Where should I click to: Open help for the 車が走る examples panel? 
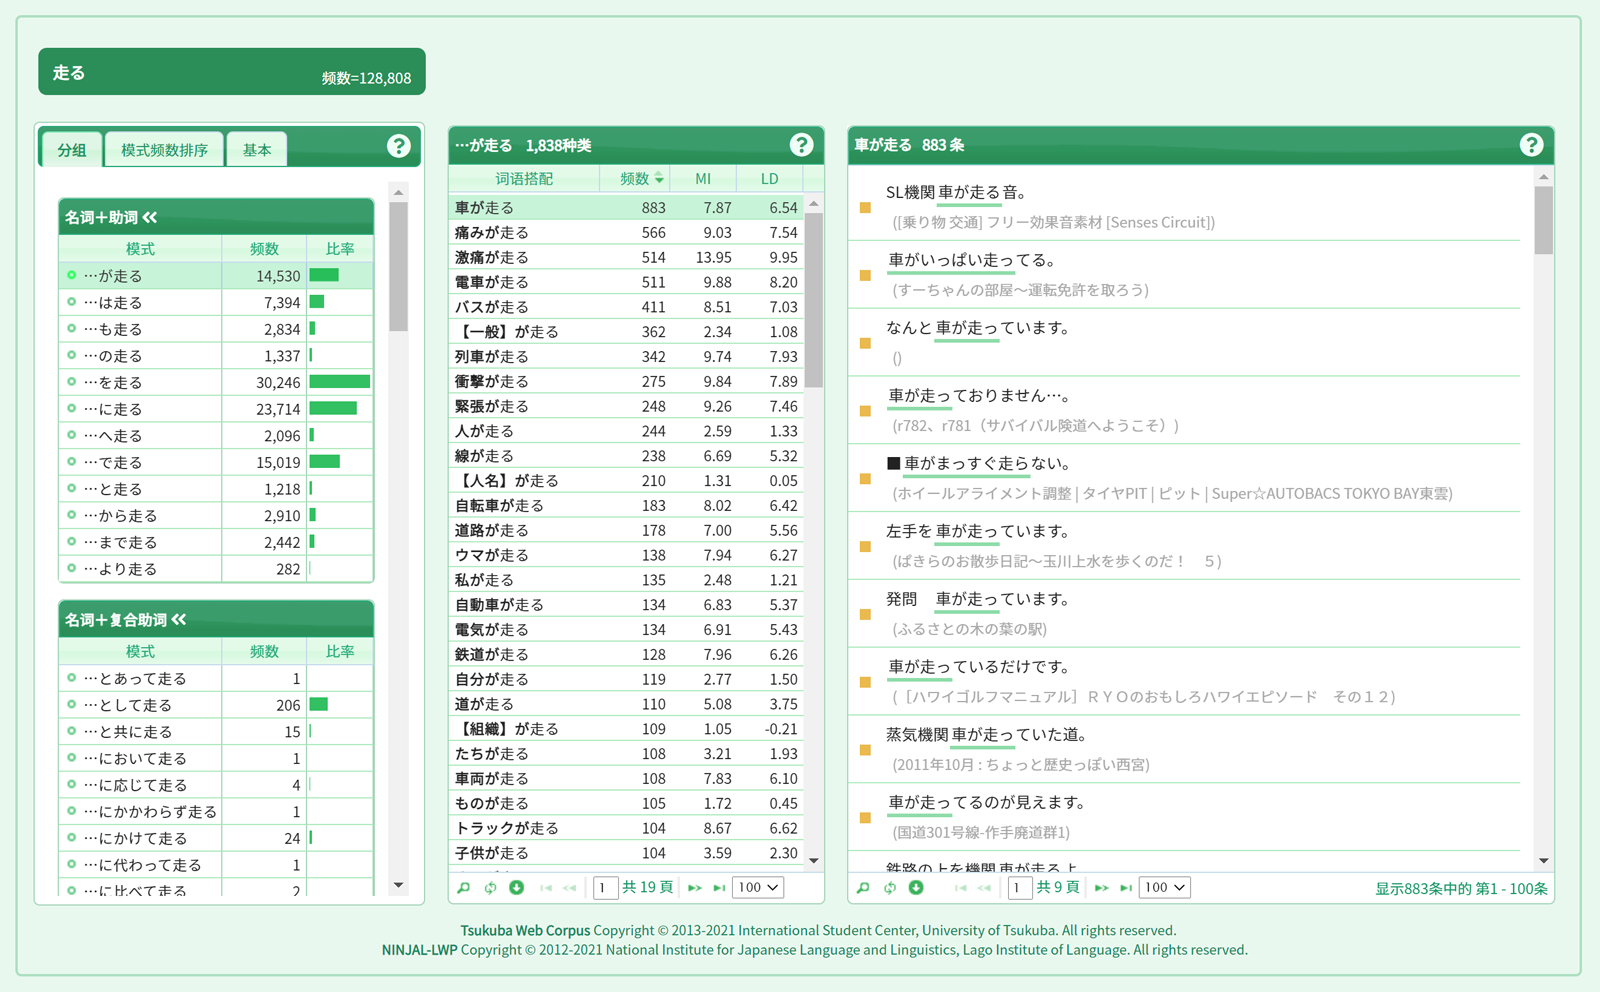point(1531,145)
